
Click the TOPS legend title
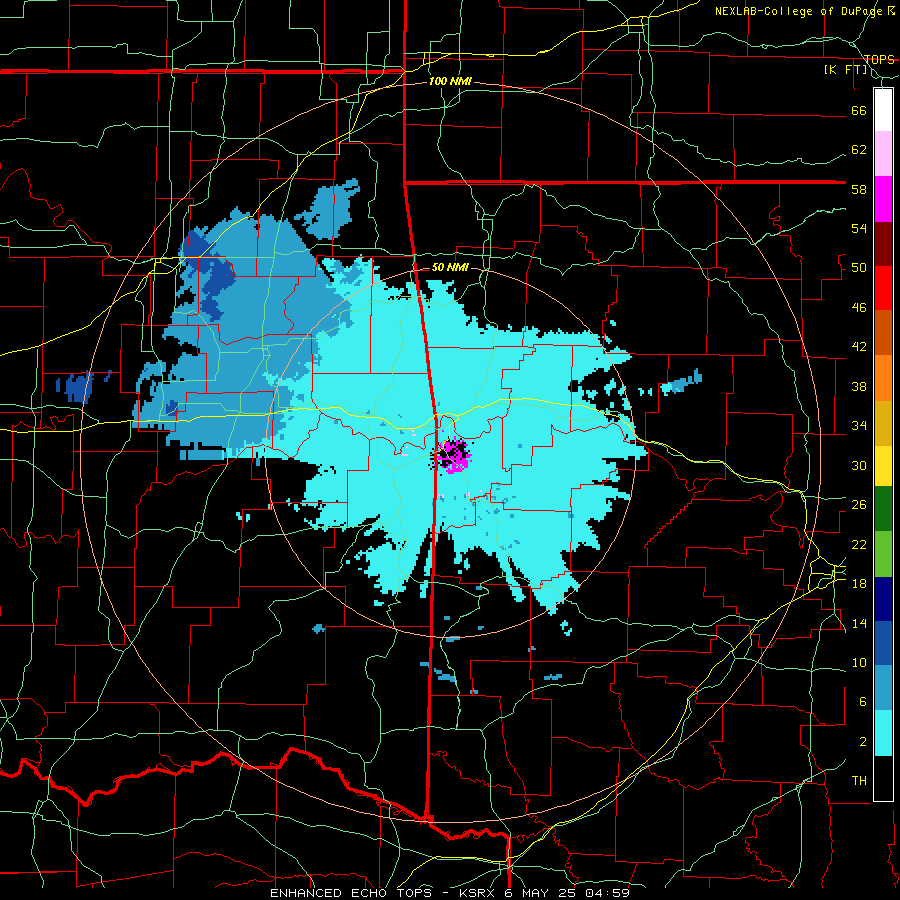pyautogui.click(x=879, y=59)
